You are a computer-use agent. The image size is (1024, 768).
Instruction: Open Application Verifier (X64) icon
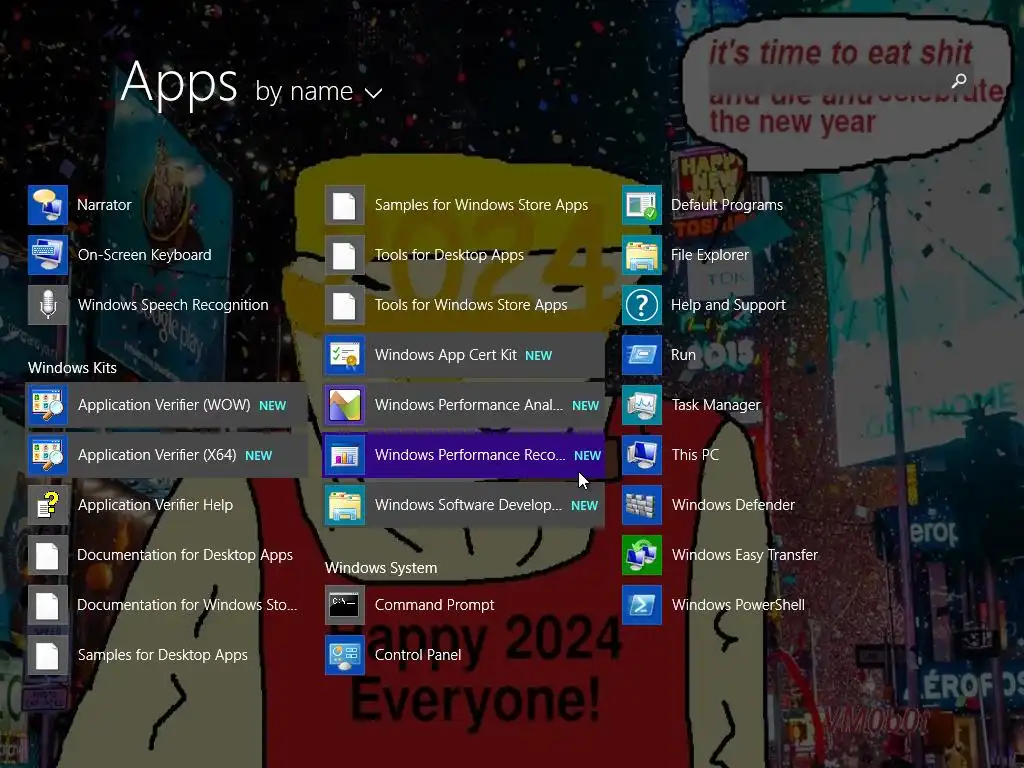coord(48,455)
